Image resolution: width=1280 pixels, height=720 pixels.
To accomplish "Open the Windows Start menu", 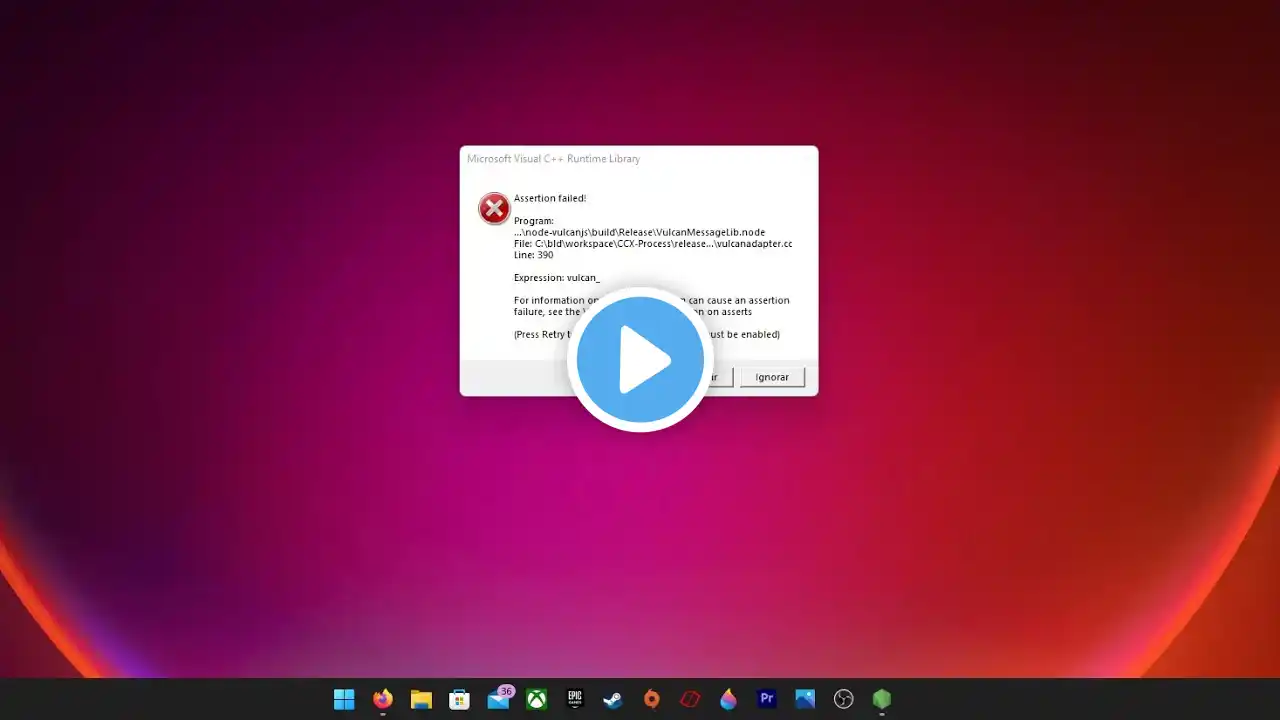I will [x=344, y=699].
